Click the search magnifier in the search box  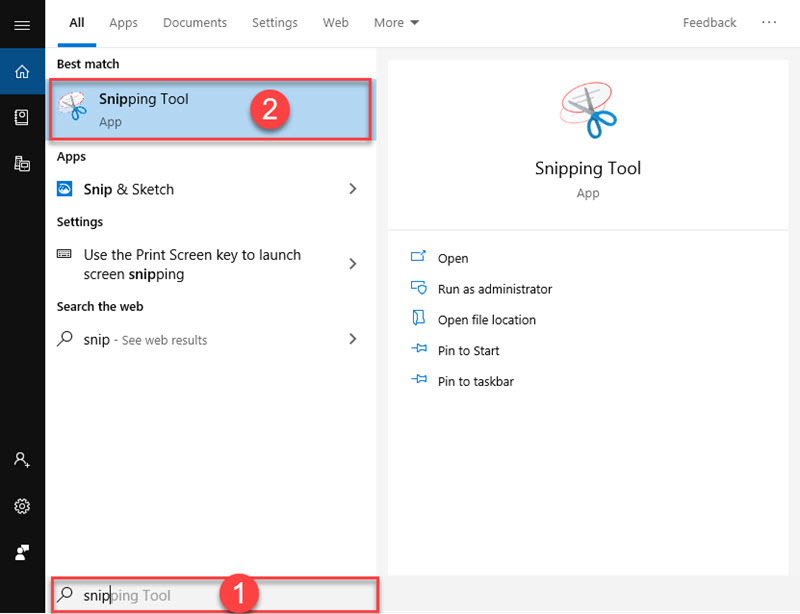pyautogui.click(x=65, y=594)
